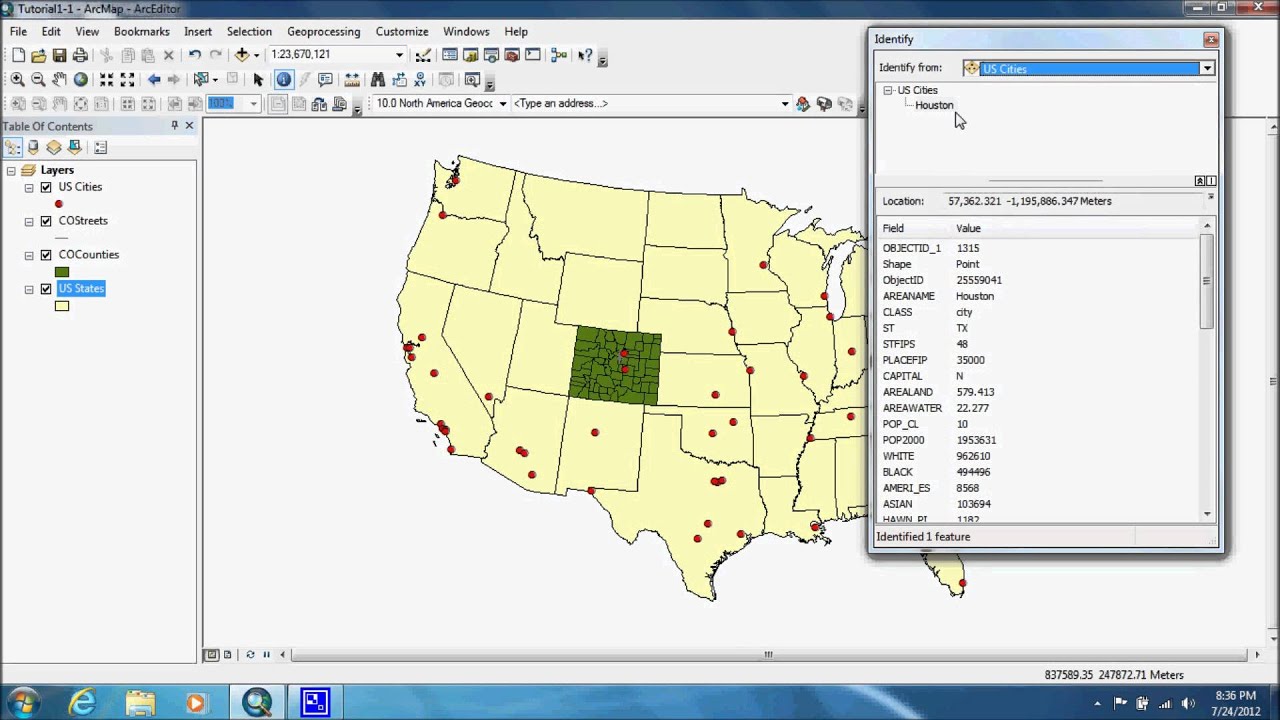Image resolution: width=1280 pixels, height=720 pixels.
Task: Select the Pan tool
Action: pyautogui.click(x=59, y=79)
